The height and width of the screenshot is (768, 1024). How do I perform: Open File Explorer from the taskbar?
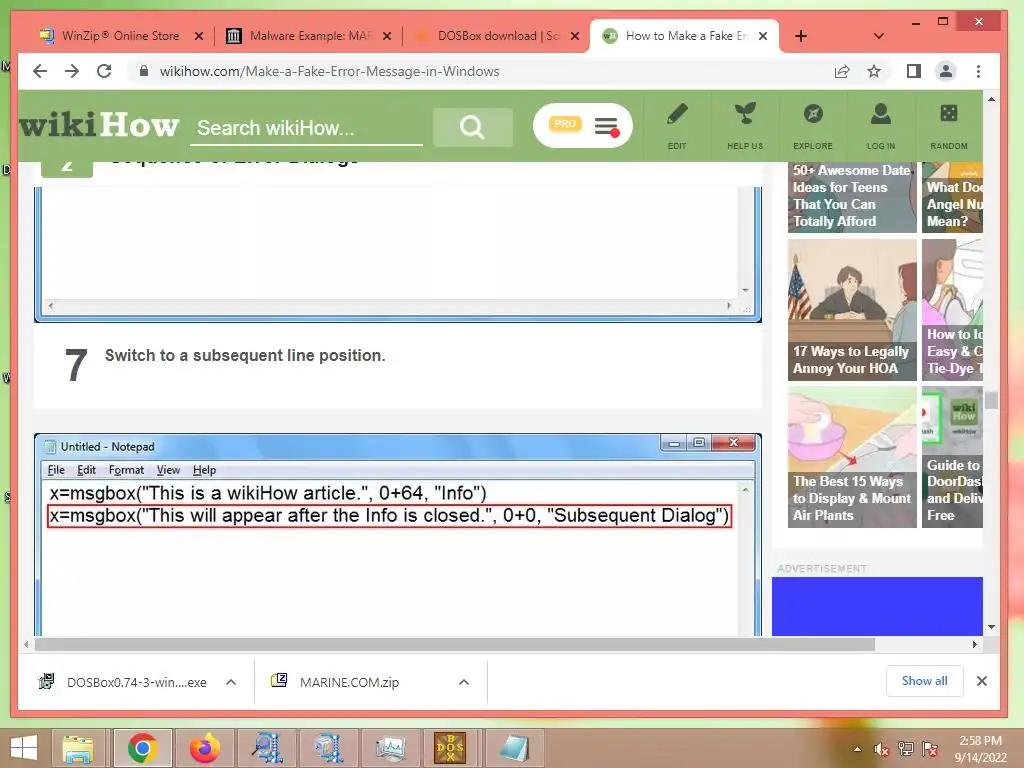pos(78,748)
